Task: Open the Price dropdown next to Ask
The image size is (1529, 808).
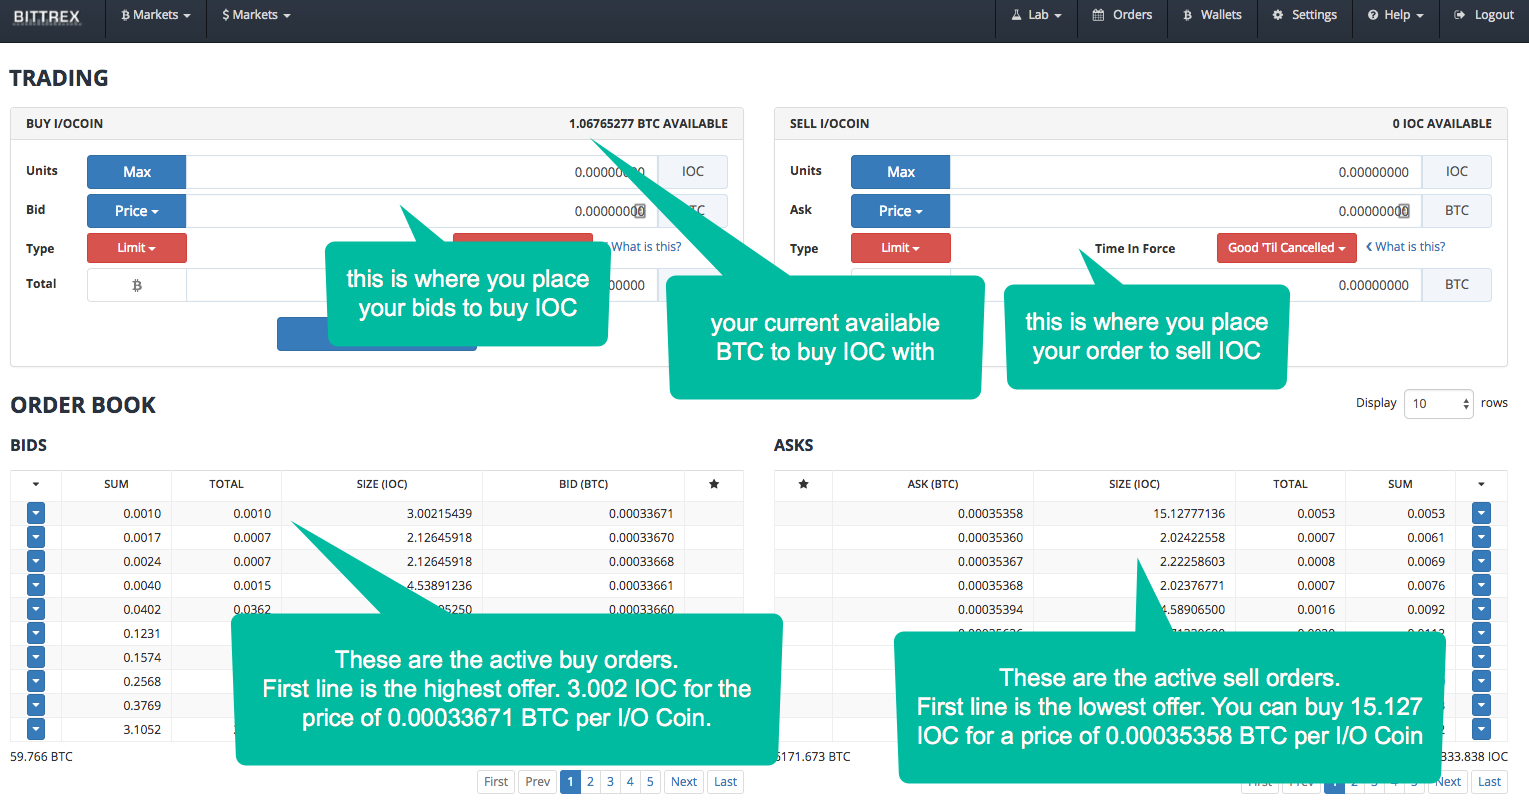Action: pyautogui.click(x=901, y=211)
